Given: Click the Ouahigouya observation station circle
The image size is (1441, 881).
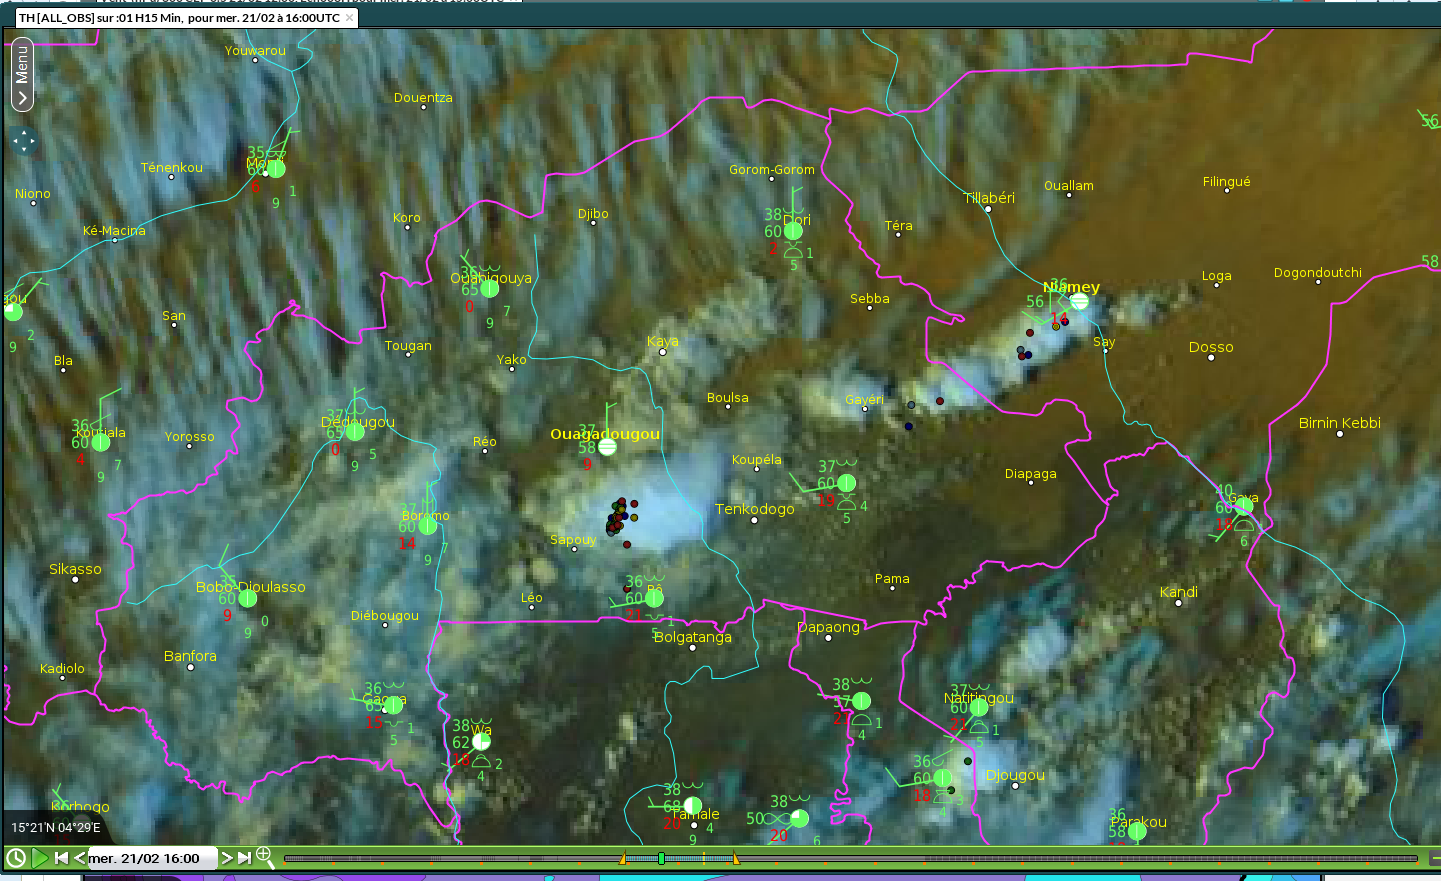Looking at the screenshot, I should click(489, 289).
